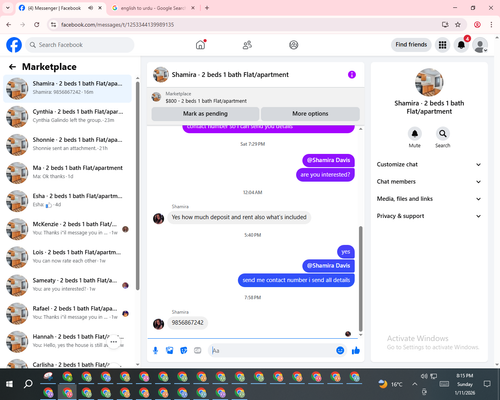500x400 pixels.
Task: Open listing thumbnail in right info panel
Action: point(429,82)
